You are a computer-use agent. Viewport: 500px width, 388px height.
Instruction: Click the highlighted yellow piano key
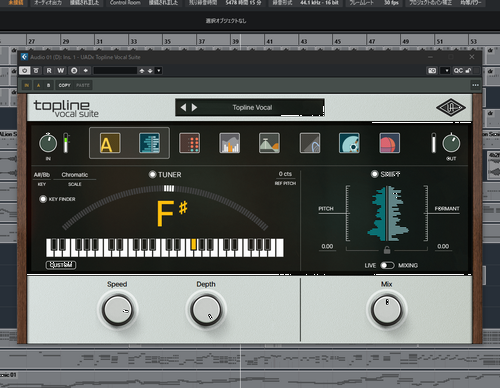(193, 244)
